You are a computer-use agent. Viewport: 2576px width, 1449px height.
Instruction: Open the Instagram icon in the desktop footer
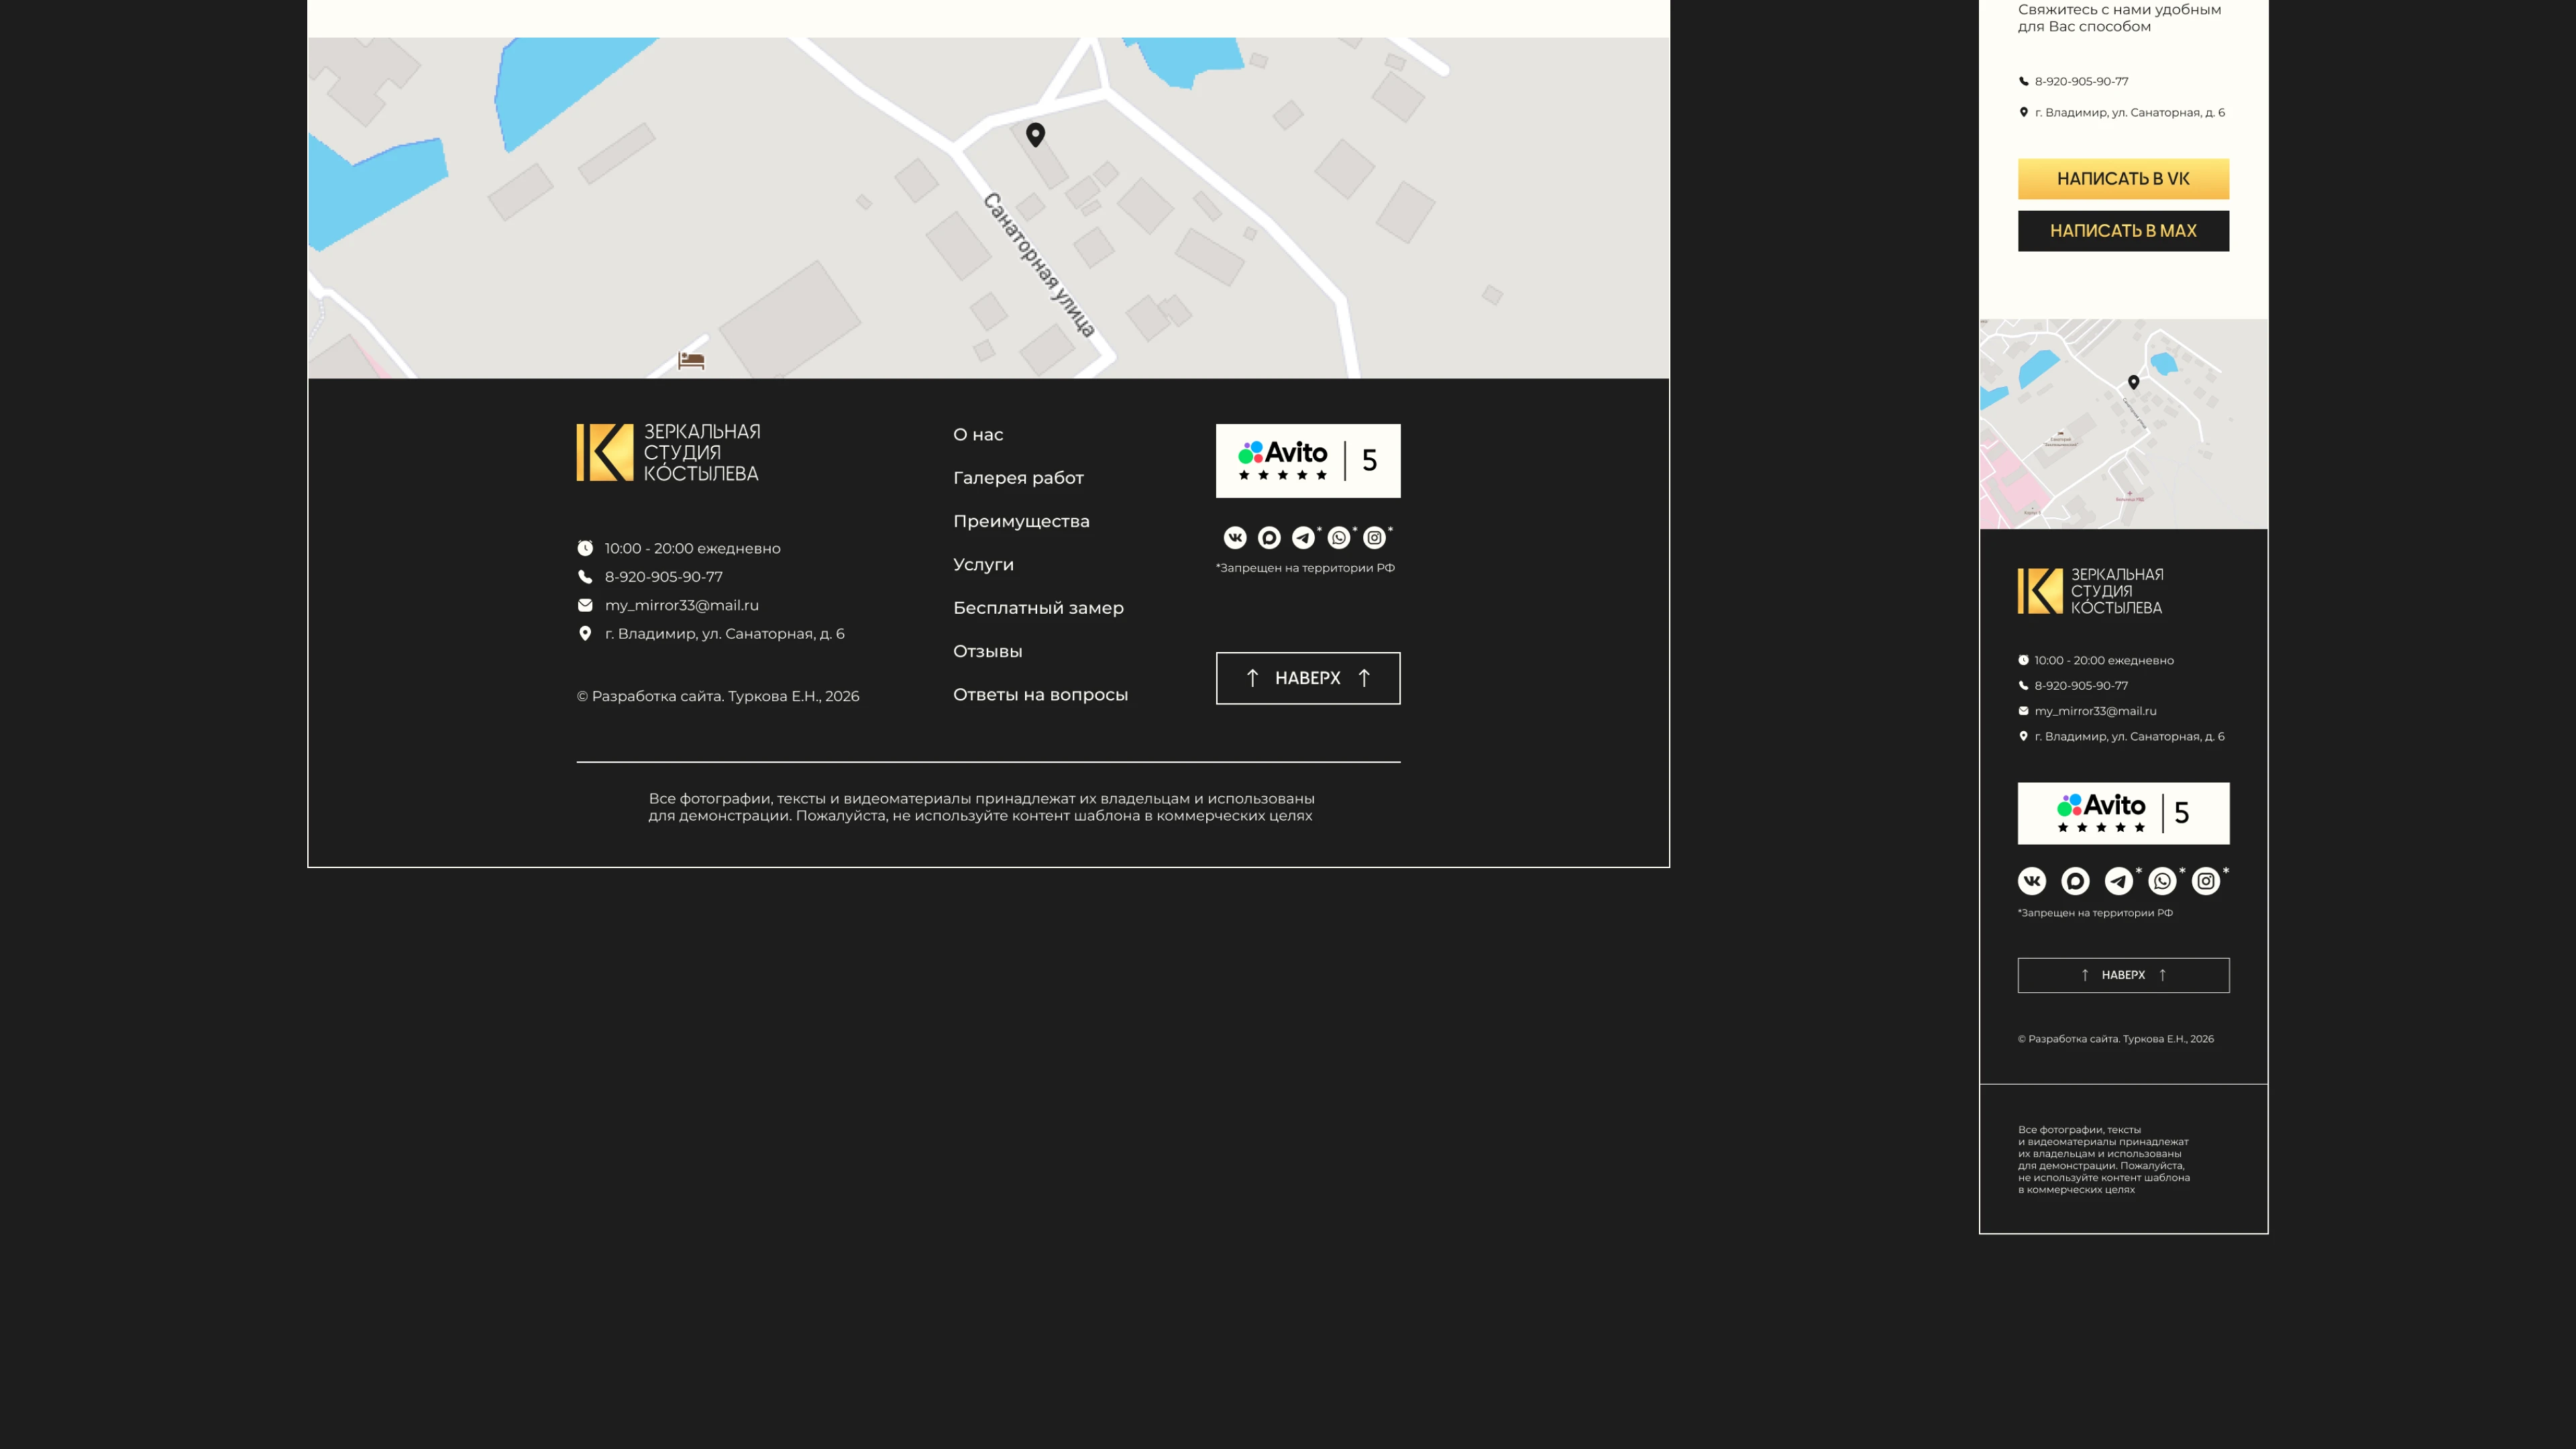1375,538
